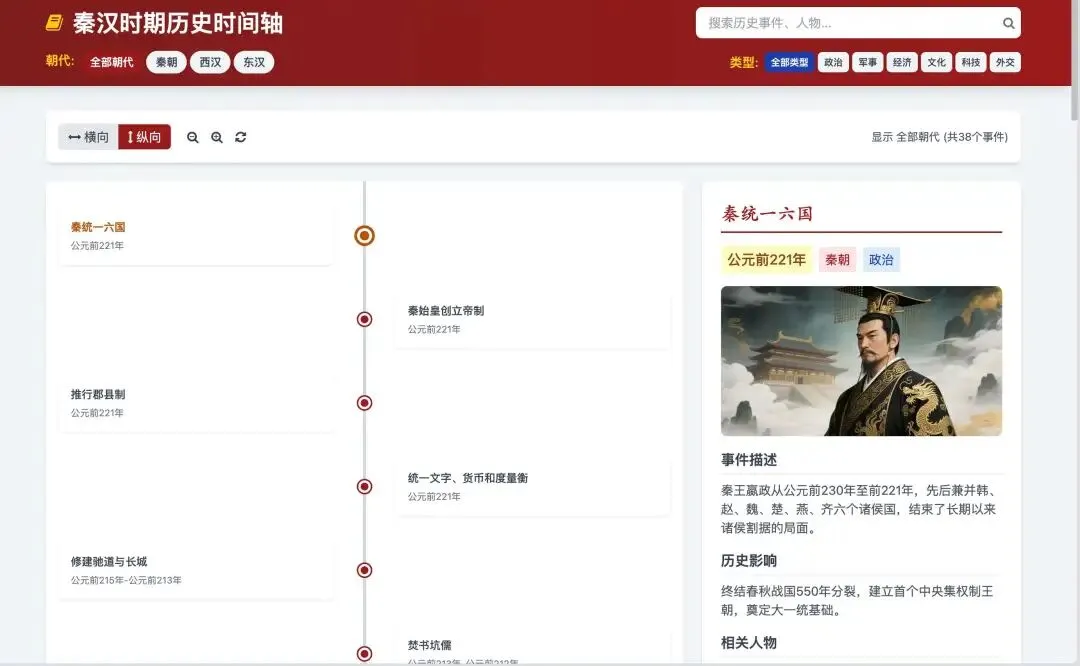
Task: Open the 统一文字、货币和度量衡 event card
Action: 533,487
